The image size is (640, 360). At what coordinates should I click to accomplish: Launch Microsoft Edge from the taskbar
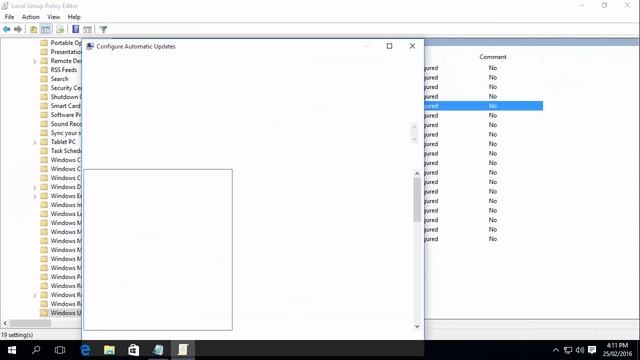85,350
